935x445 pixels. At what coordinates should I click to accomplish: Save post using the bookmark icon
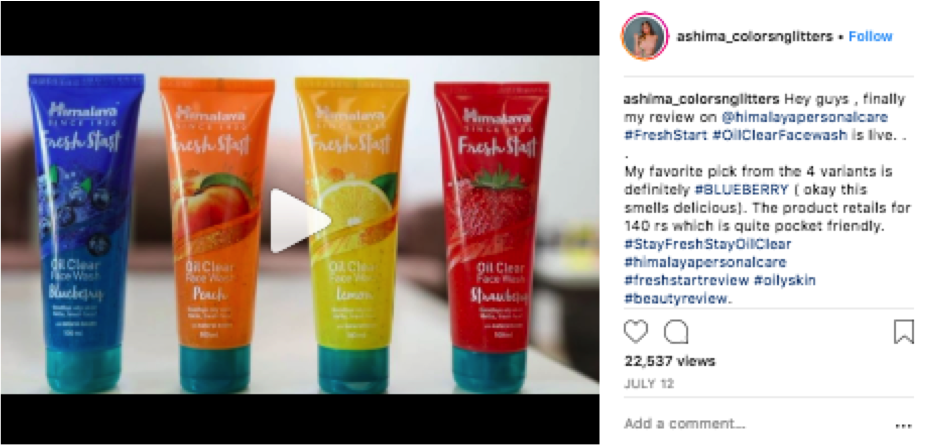(x=904, y=332)
